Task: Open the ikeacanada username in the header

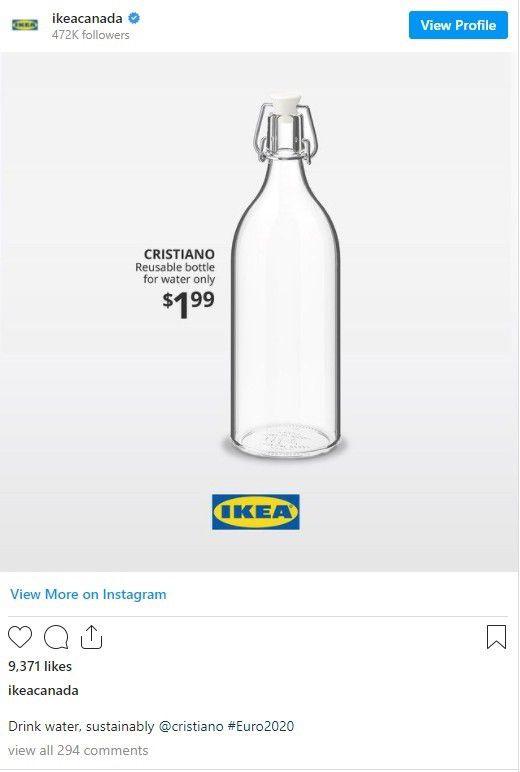Action: [x=87, y=19]
